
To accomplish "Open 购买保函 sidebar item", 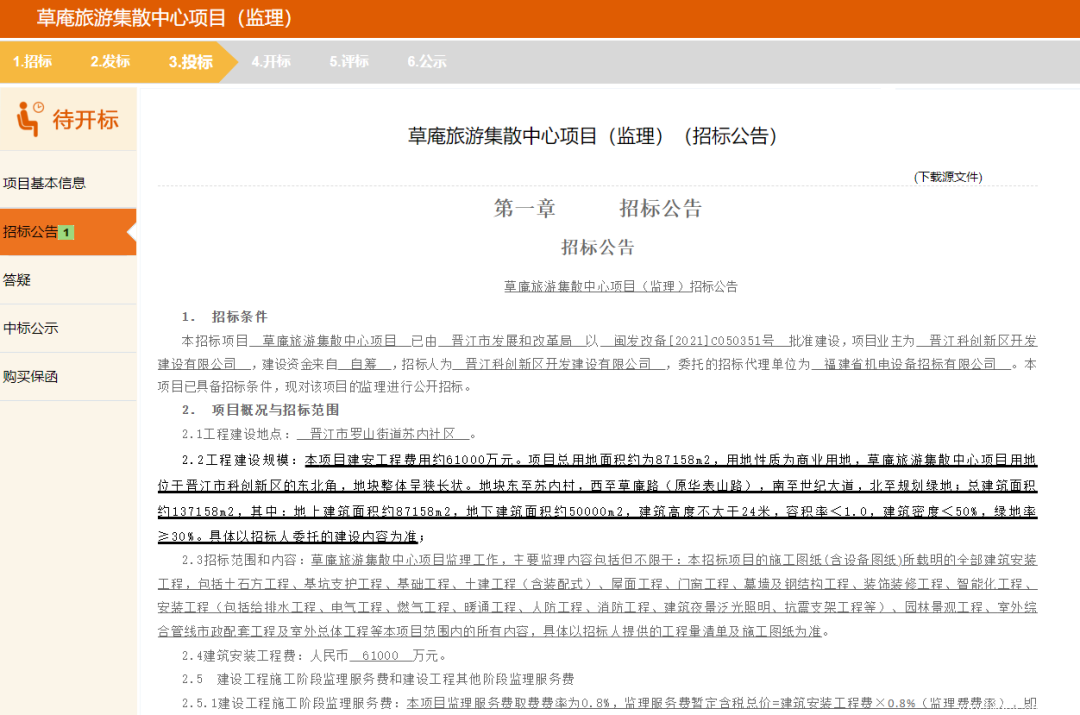I will pos(68,377).
